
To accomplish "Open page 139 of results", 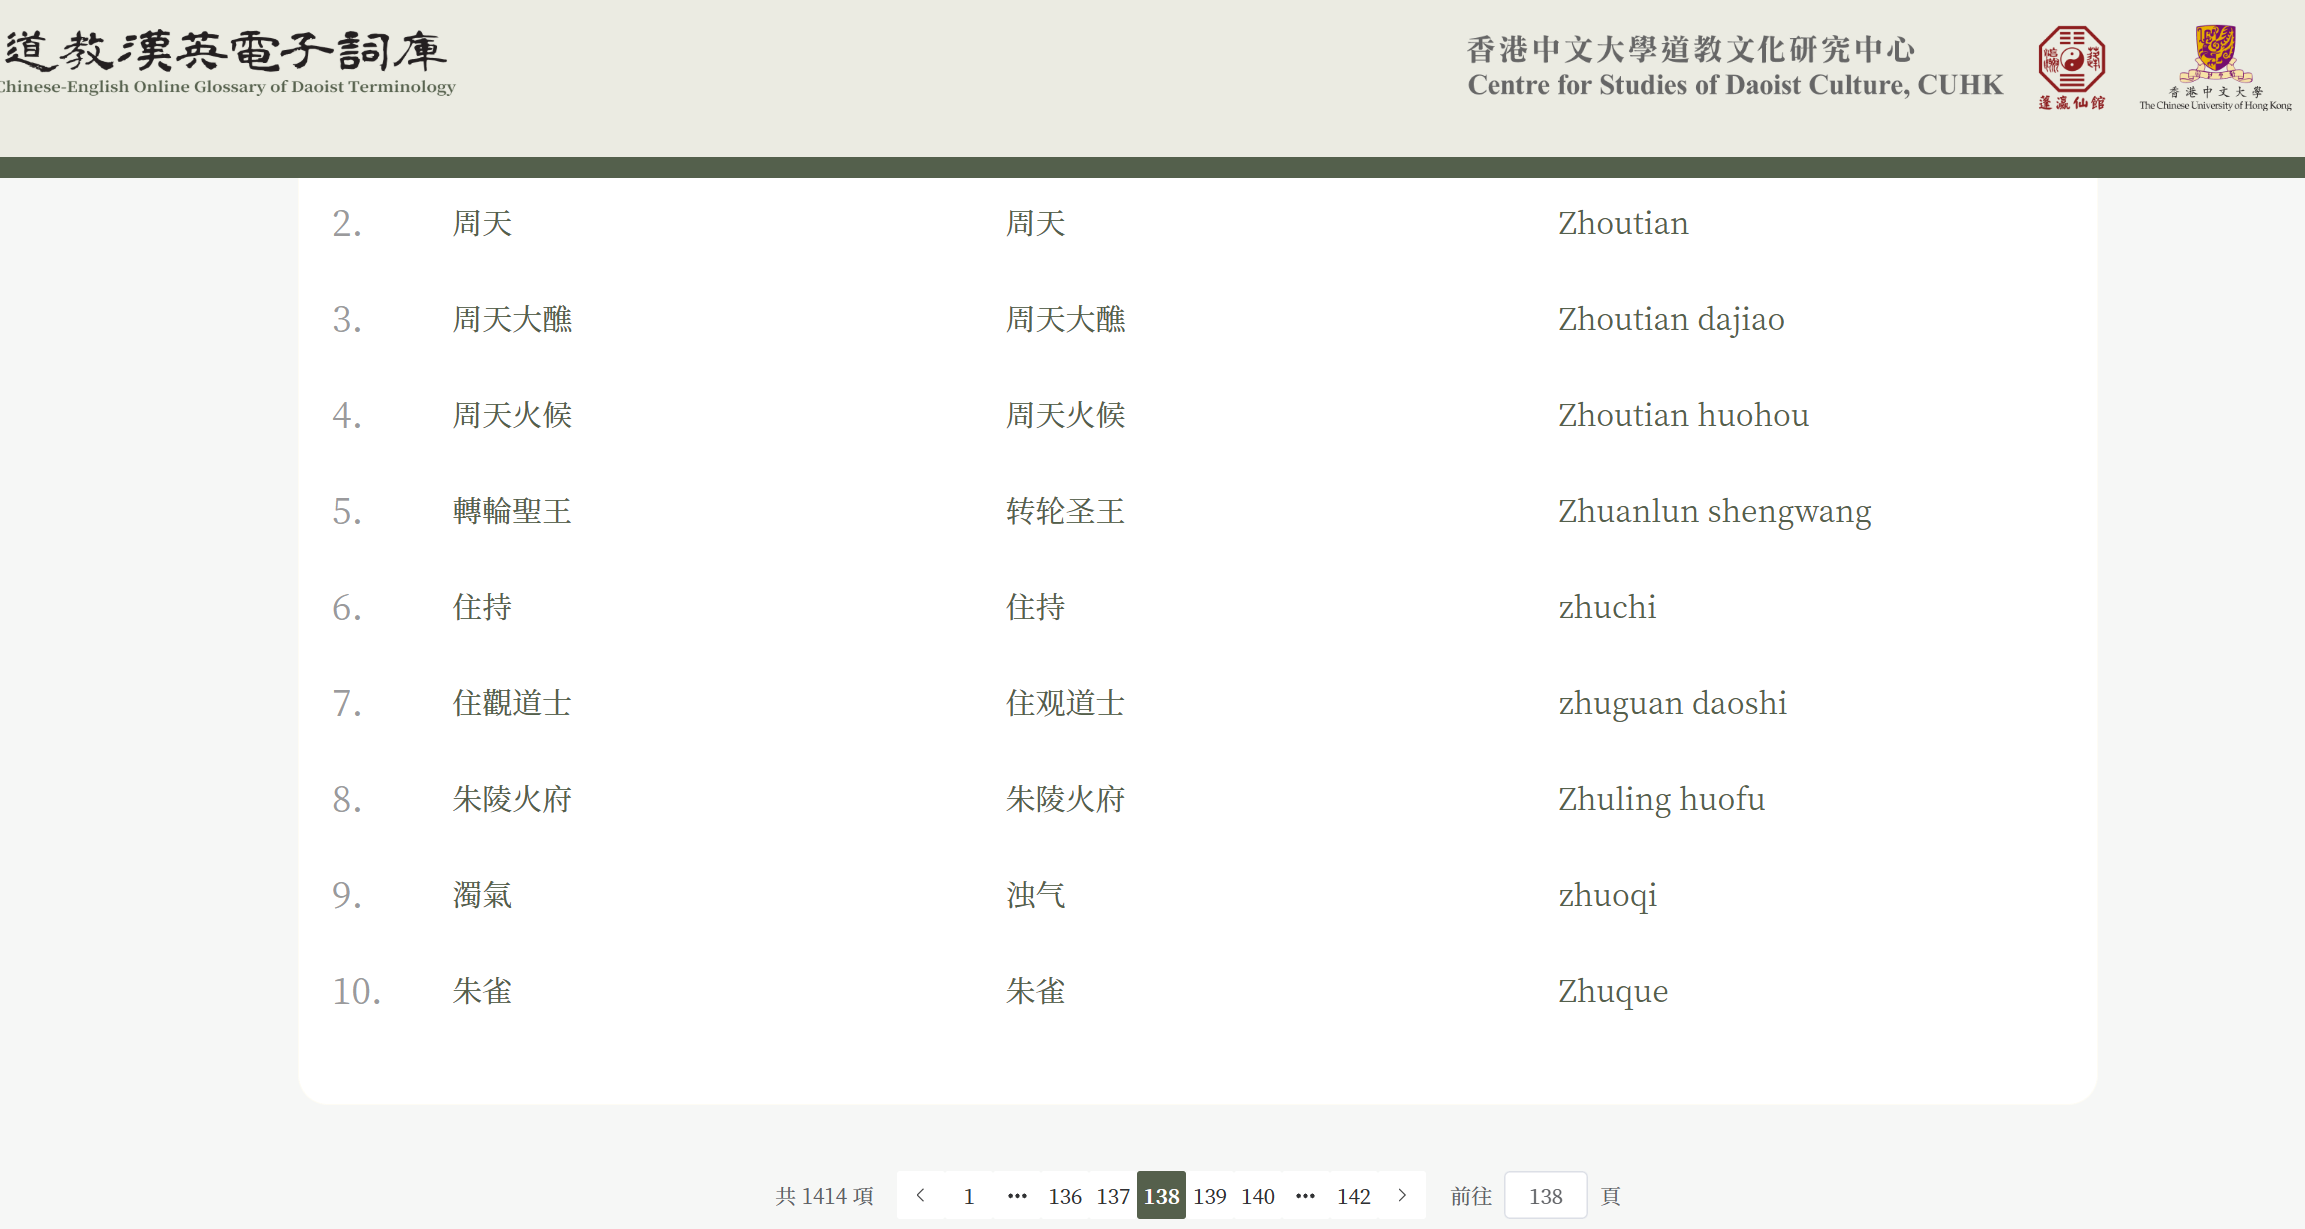I will point(1209,1195).
